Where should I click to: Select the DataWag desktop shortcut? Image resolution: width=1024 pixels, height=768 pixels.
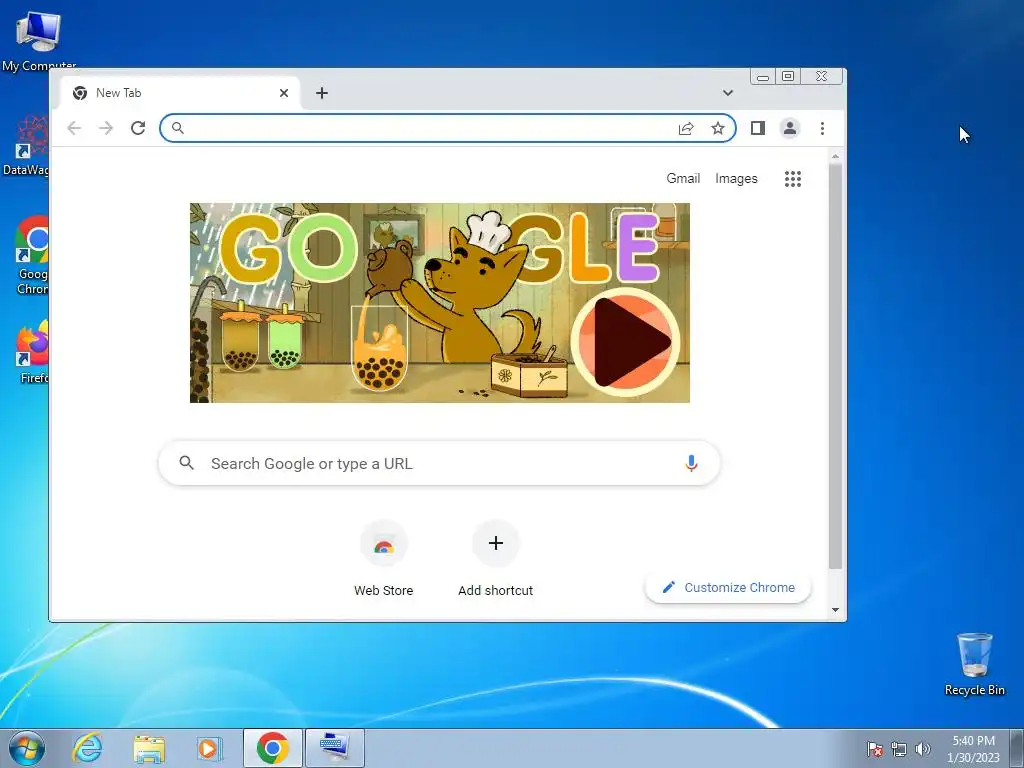tap(26, 146)
